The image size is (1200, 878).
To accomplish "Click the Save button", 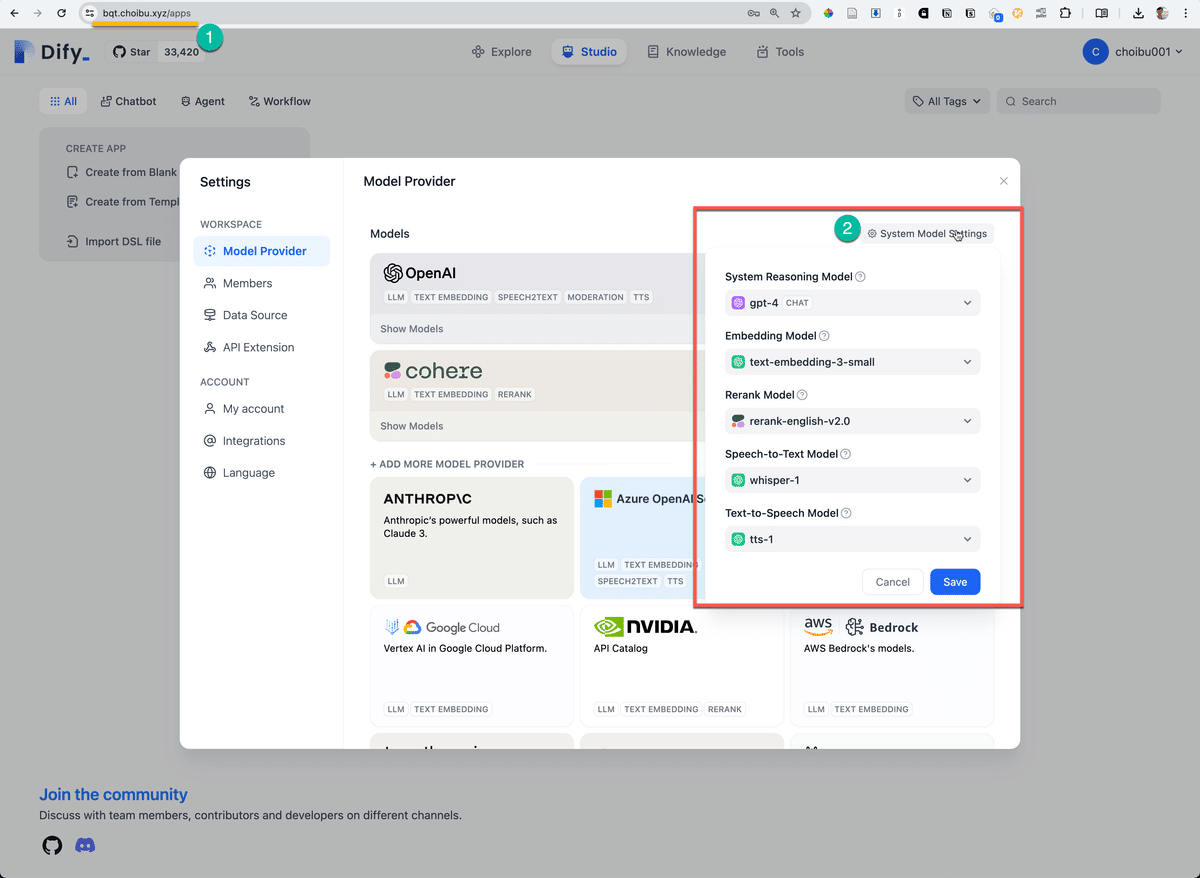I will (954, 581).
